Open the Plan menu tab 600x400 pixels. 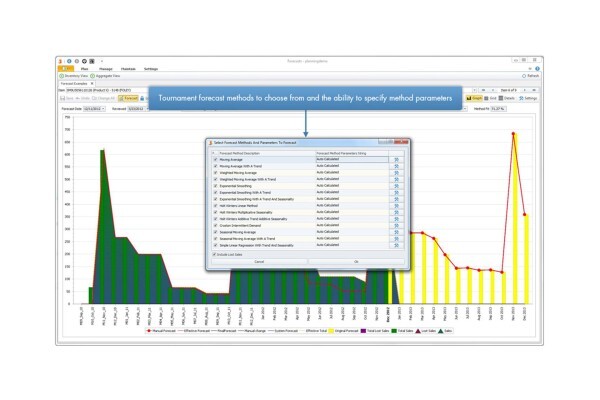(x=85, y=69)
